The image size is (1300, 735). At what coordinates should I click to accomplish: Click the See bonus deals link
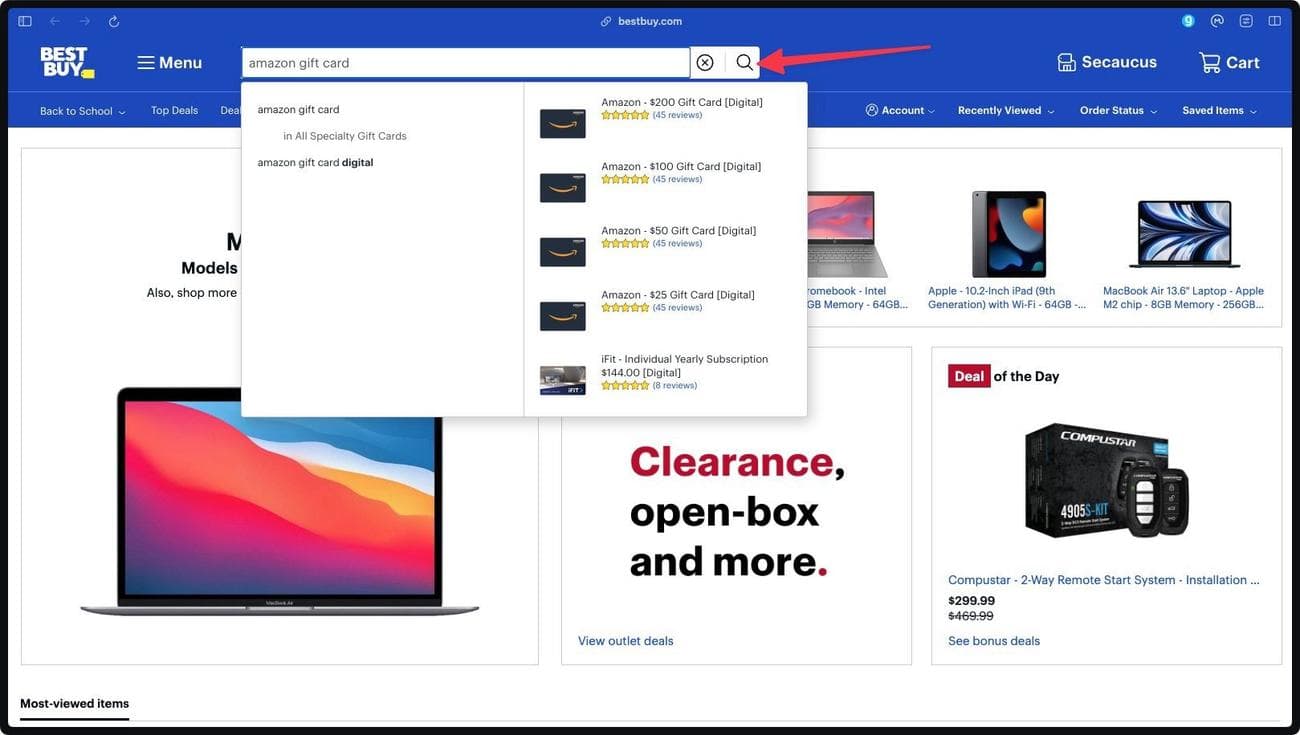pyautogui.click(x=993, y=641)
